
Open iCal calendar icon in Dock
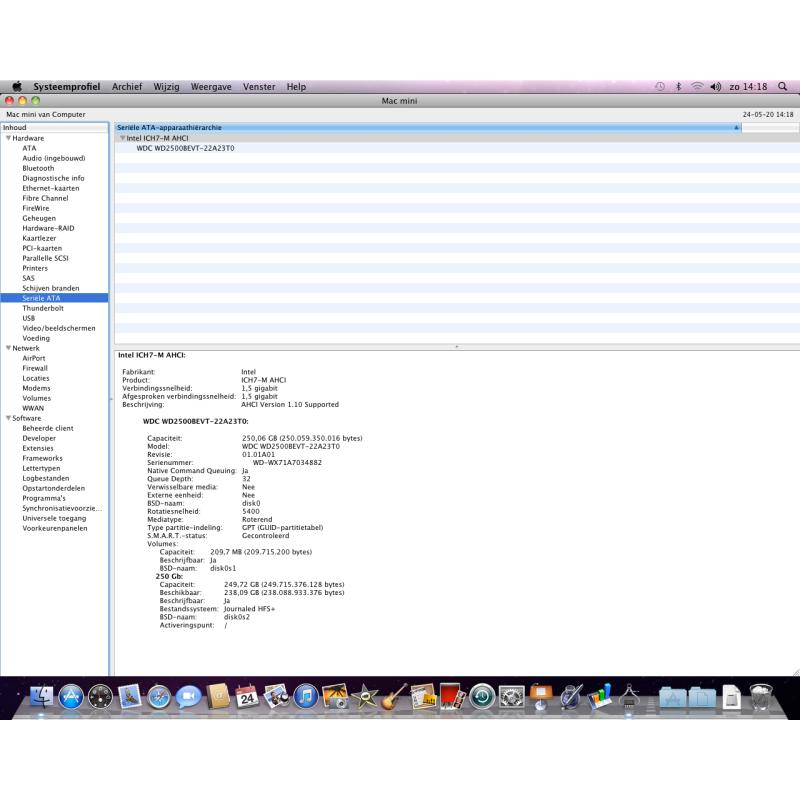tap(247, 696)
